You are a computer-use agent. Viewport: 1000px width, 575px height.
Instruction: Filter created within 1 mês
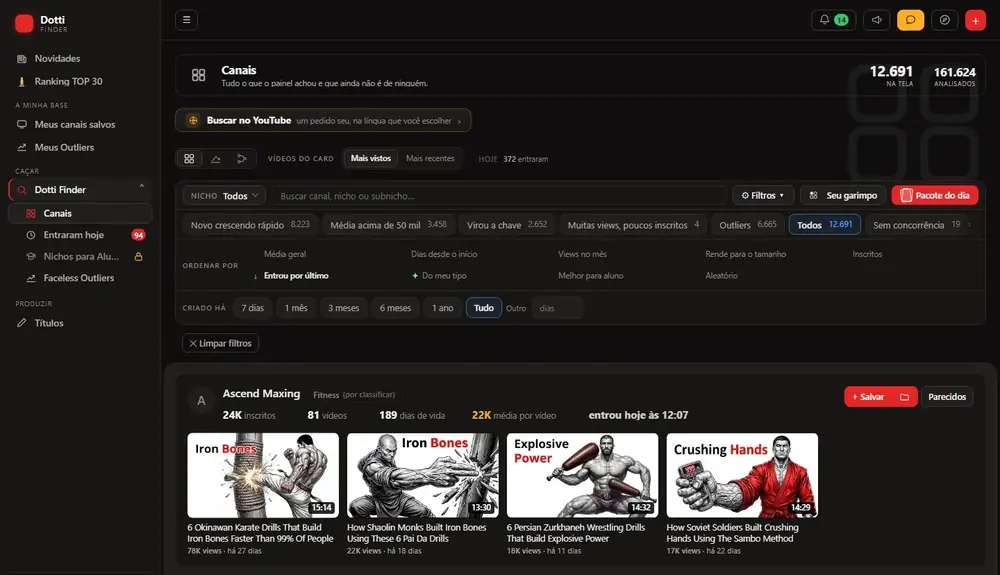(x=296, y=308)
